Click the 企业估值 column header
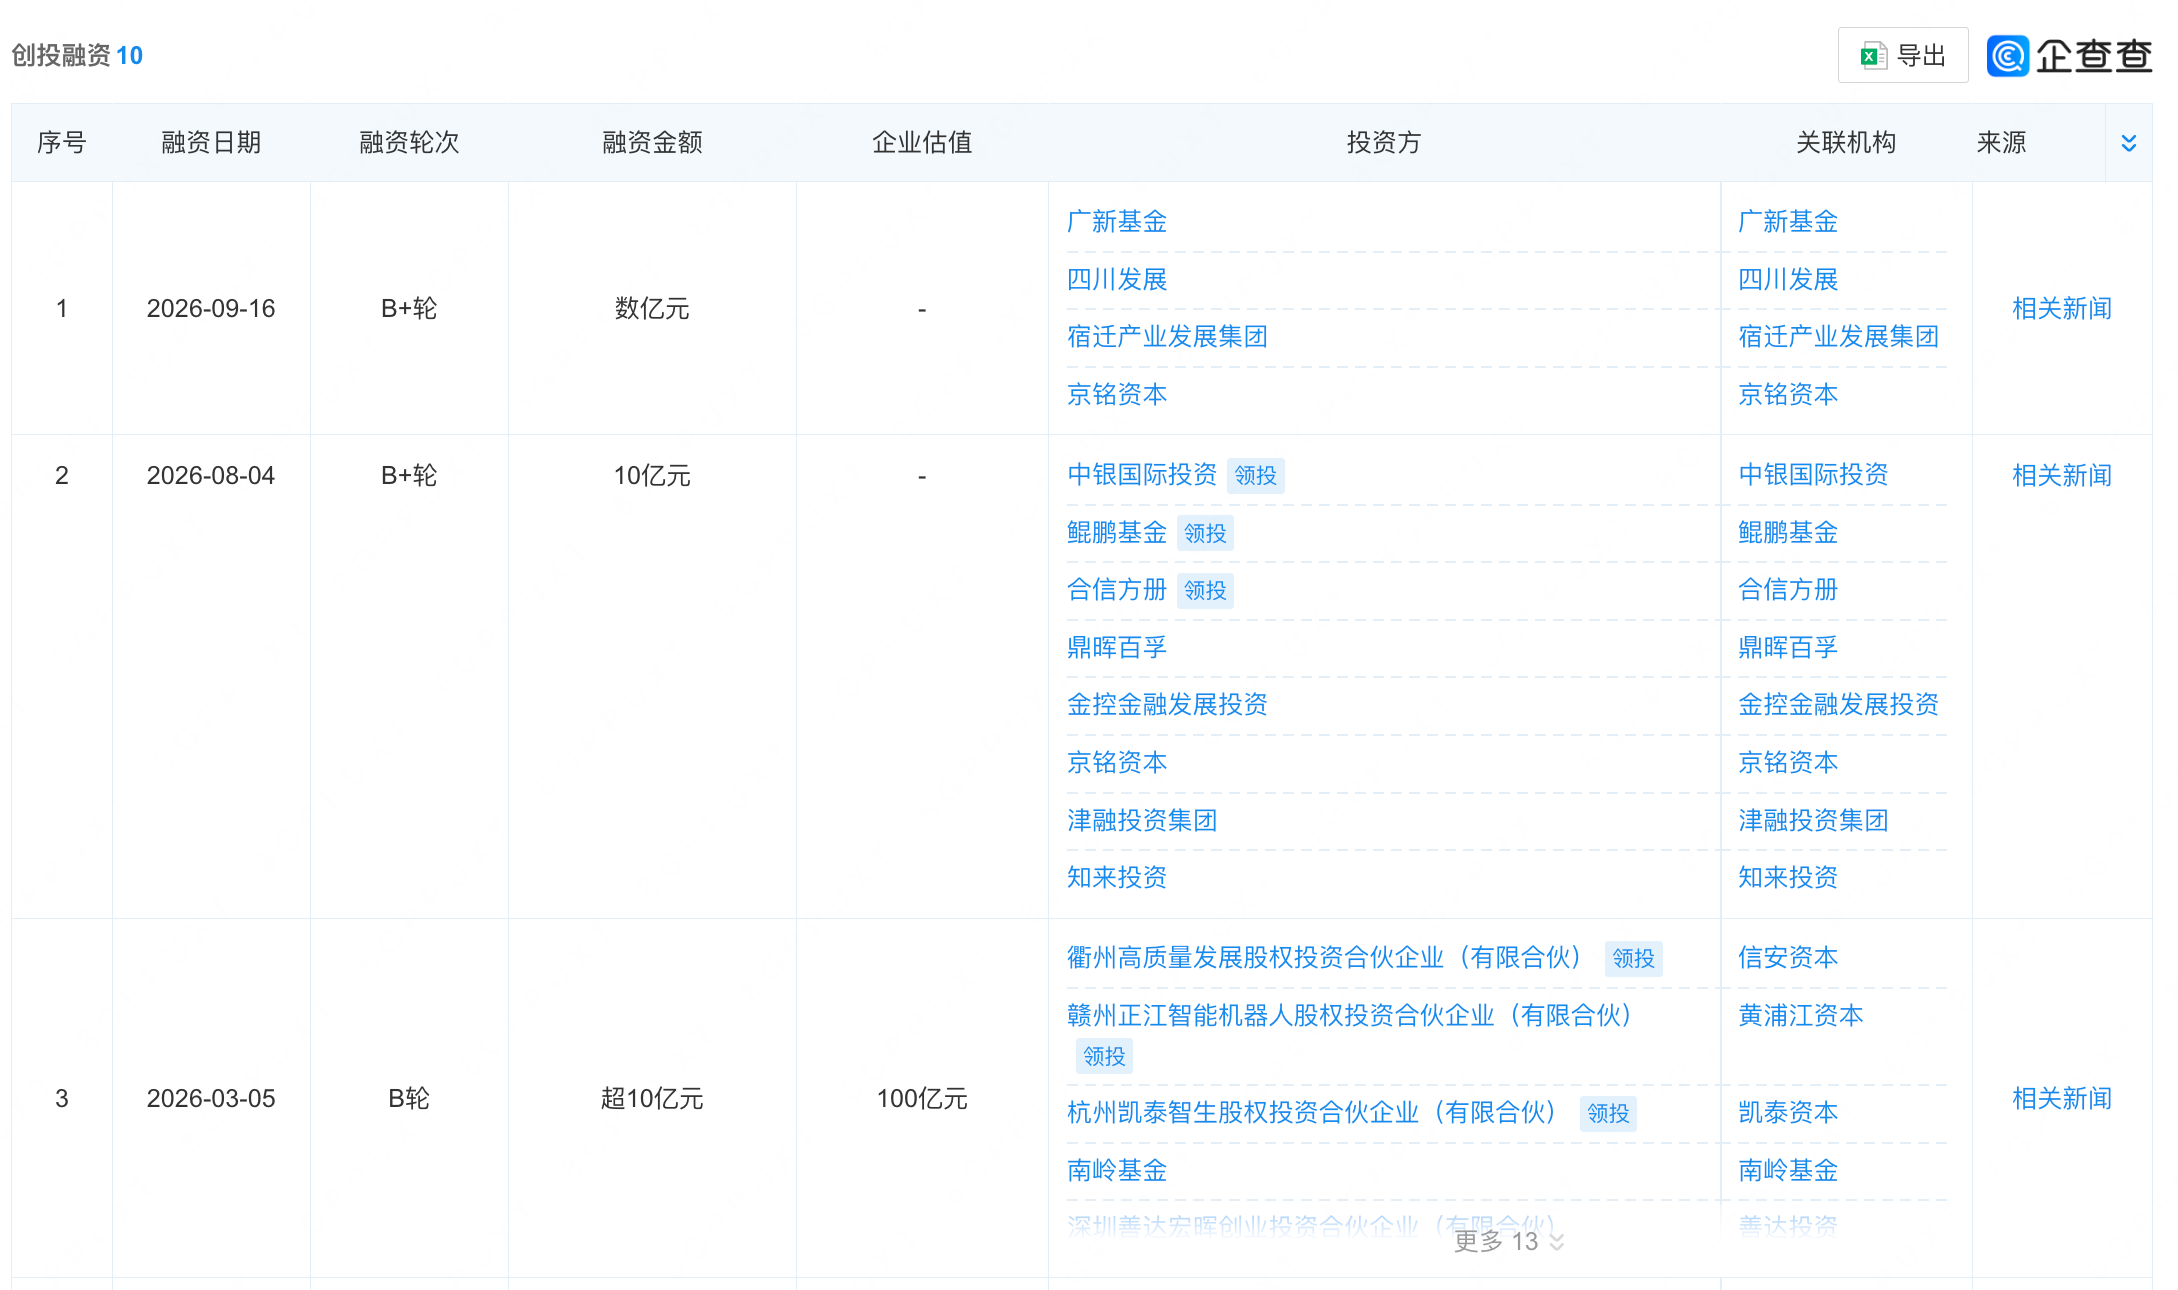2178x1290 pixels. [922, 142]
